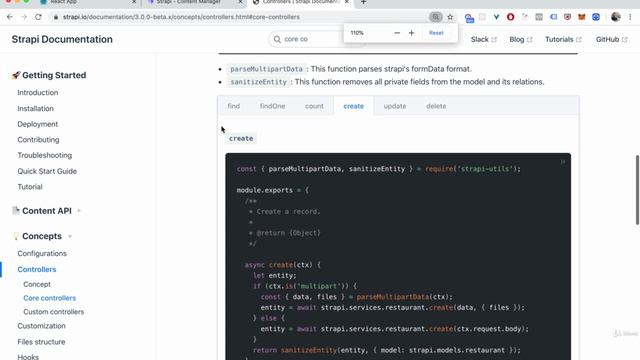This screenshot has width=640, height=360.
Task: Open Files structure in the sidebar
Action: click(x=41, y=342)
